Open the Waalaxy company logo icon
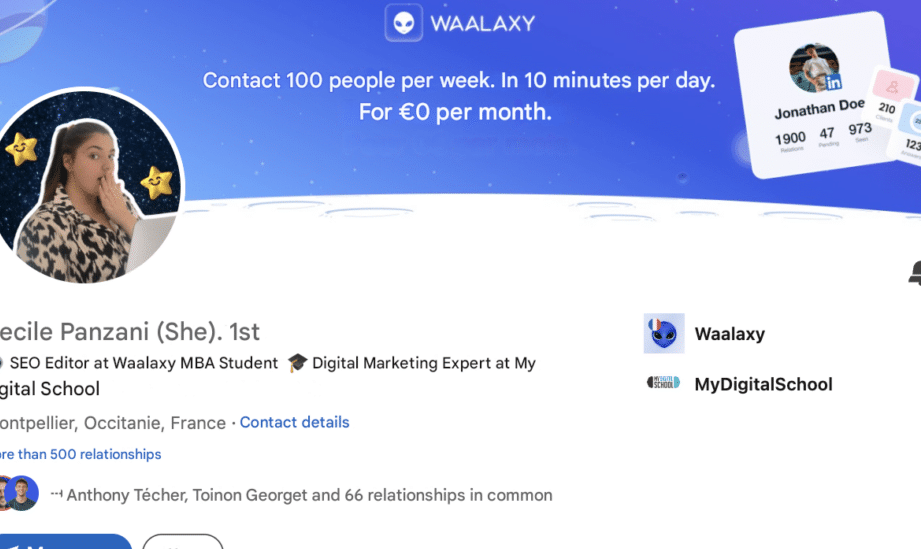The height and width of the screenshot is (549, 921). tap(664, 334)
